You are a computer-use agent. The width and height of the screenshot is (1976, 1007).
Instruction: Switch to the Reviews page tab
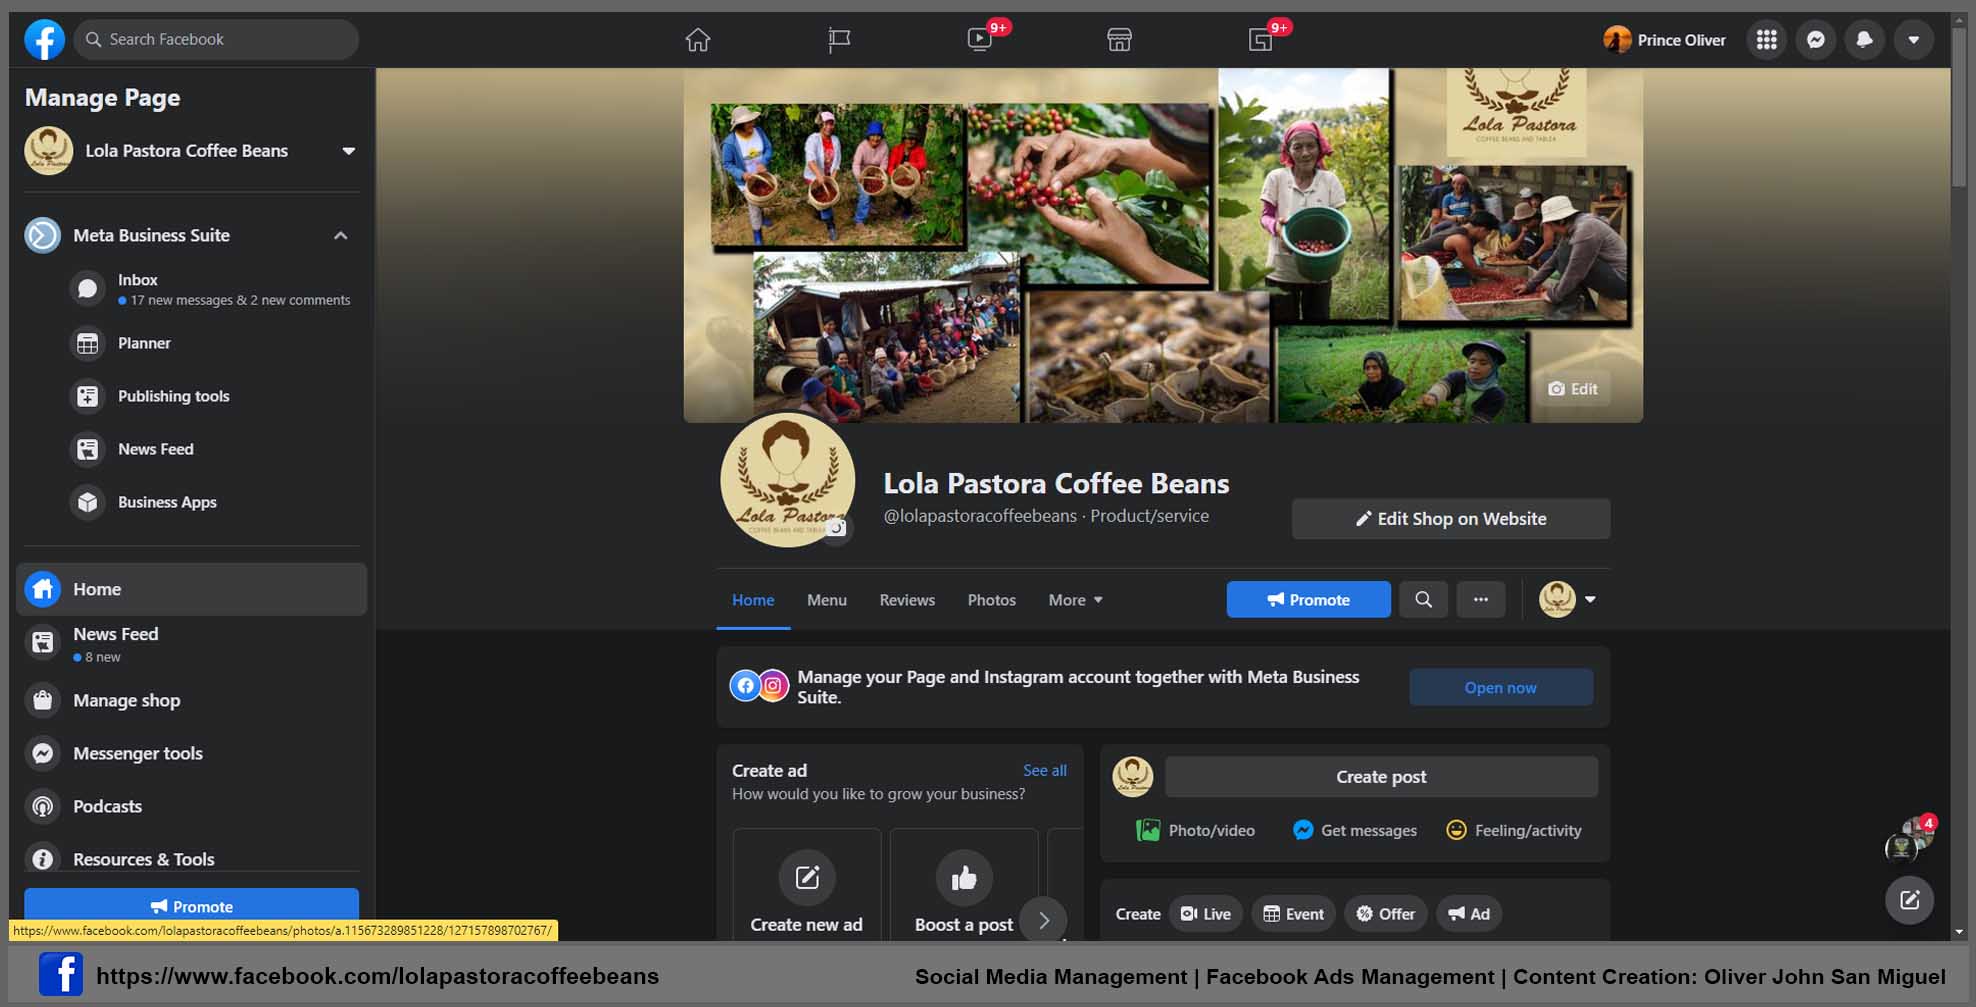907,600
